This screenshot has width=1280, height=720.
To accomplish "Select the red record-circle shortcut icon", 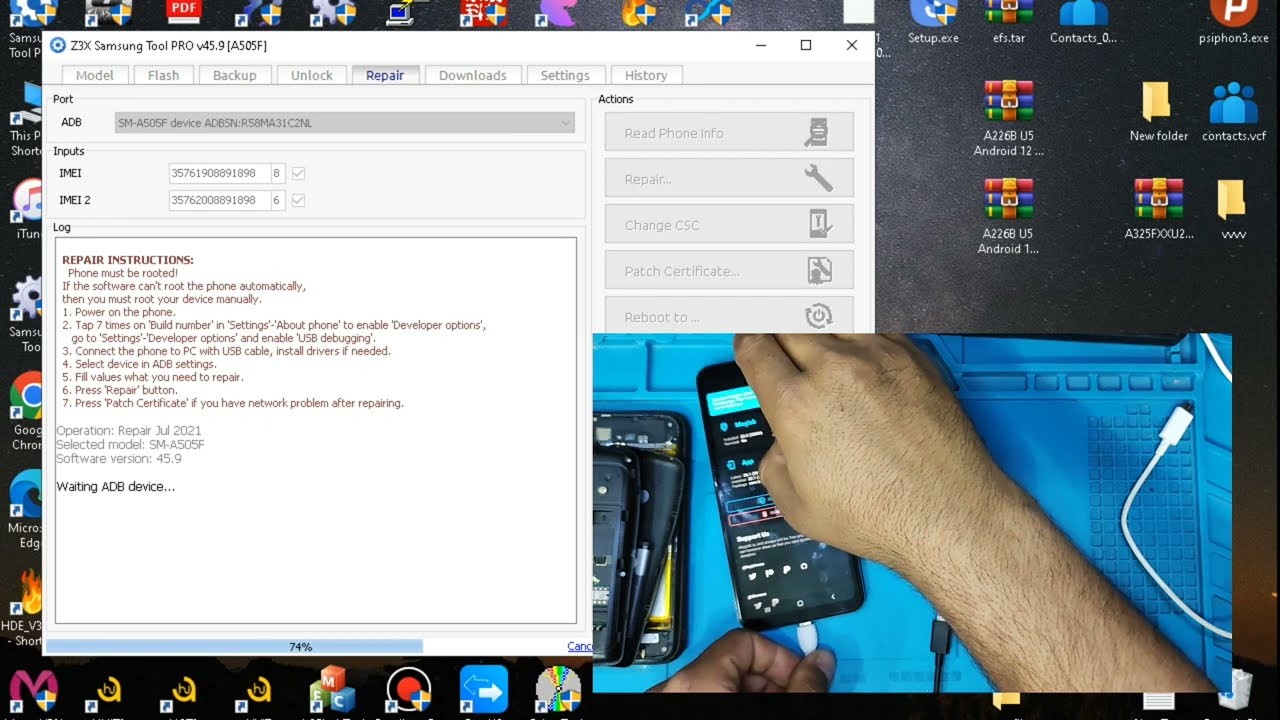I will point(408,691).
